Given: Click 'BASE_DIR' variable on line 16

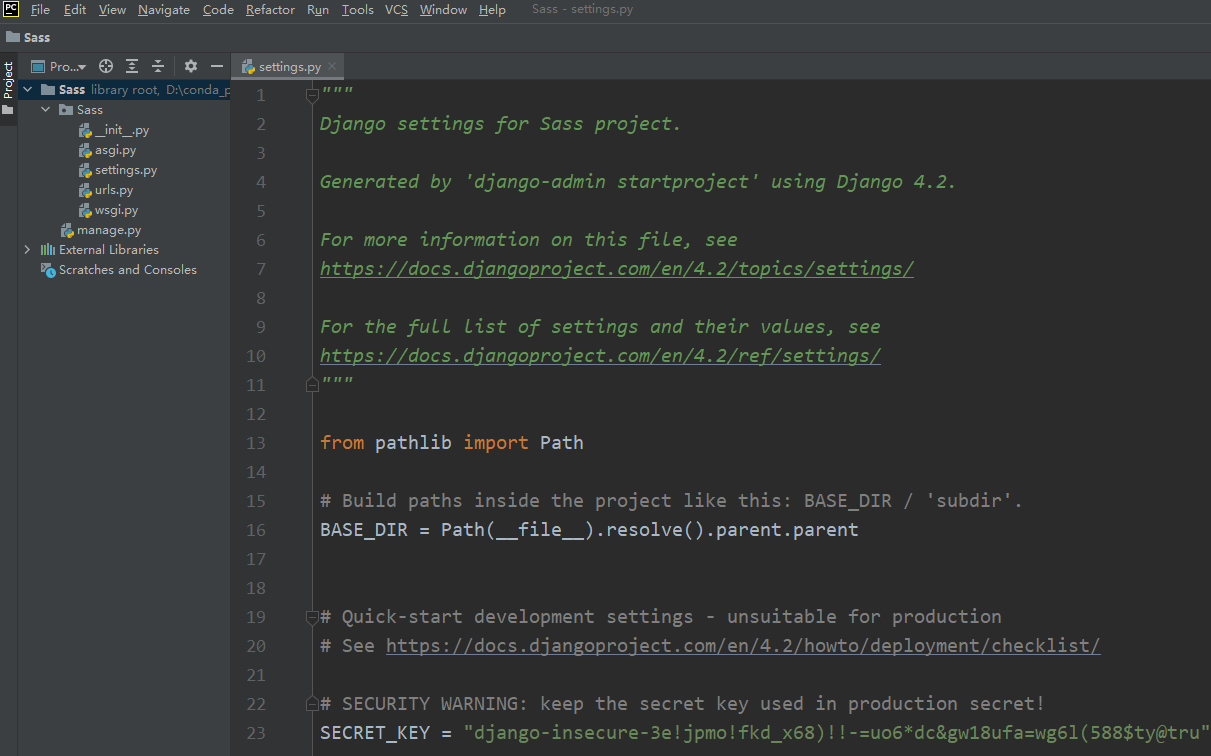Looking at the screenshot, I should click(x=364, y=530).
